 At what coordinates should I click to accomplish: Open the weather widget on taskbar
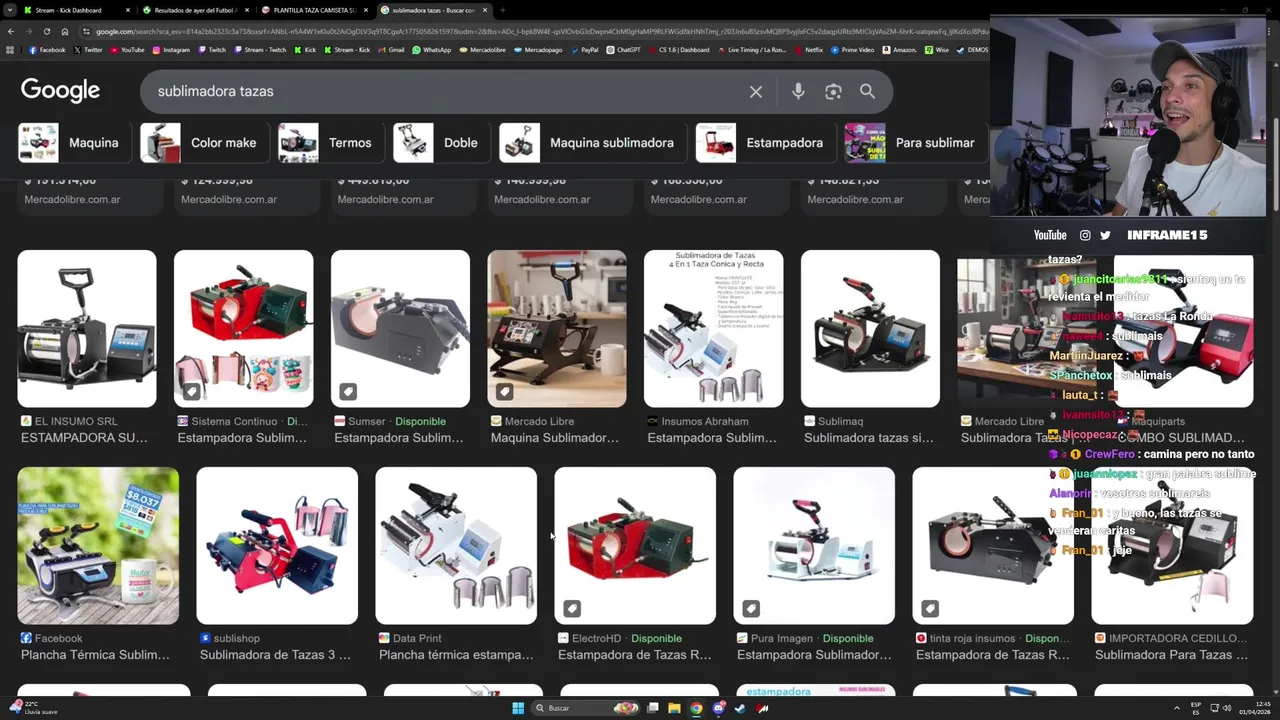(33, 708)
